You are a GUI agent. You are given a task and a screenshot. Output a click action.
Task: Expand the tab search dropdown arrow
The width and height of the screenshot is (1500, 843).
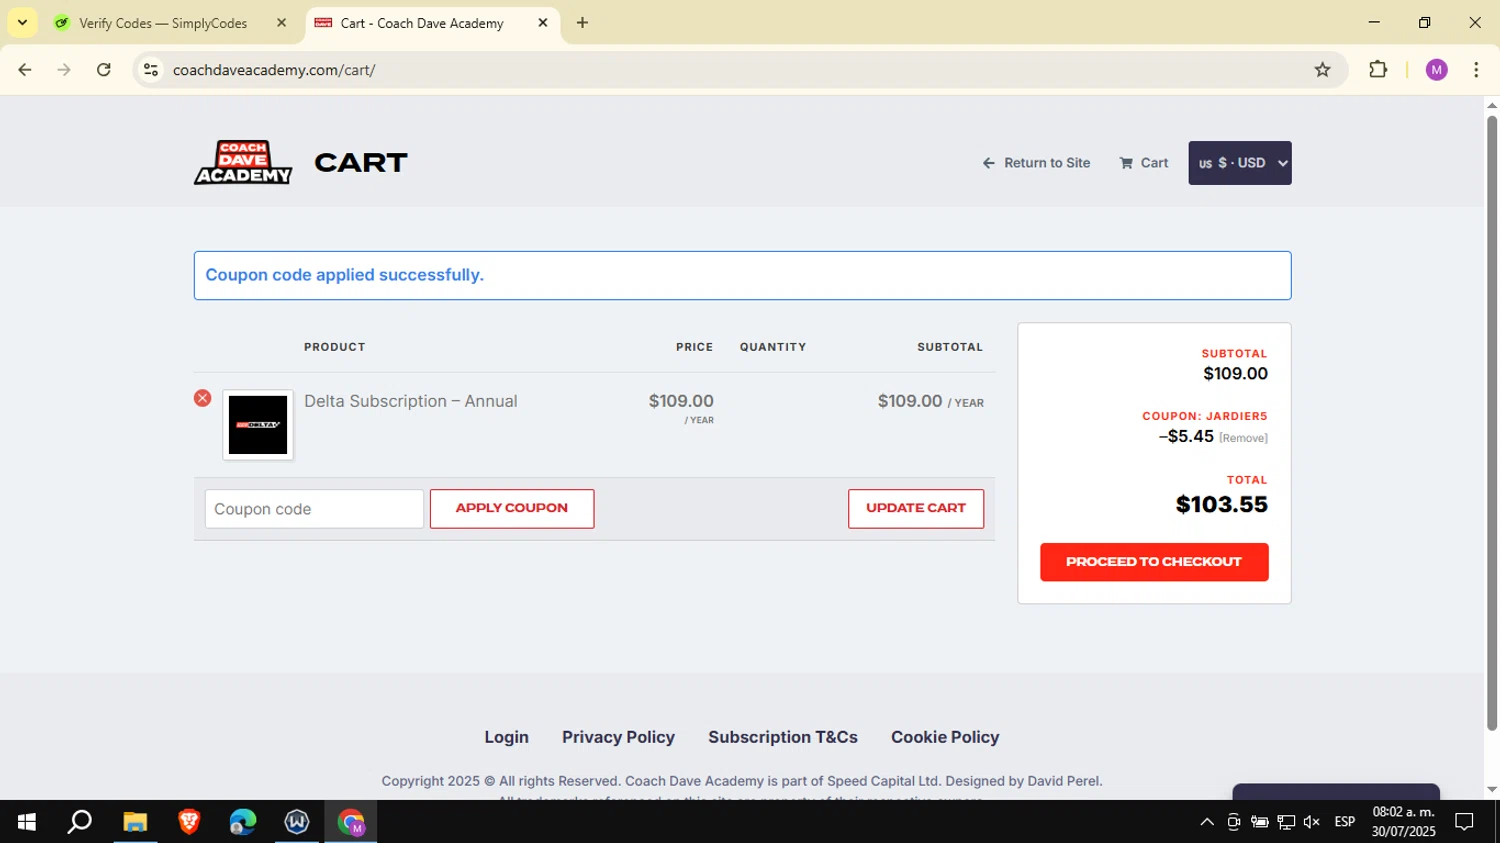(x=22, y=23)
